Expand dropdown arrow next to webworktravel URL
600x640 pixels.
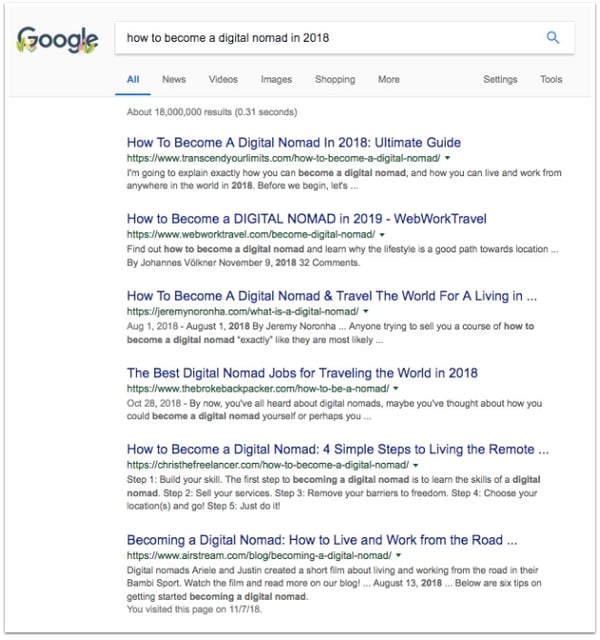click(x=382, y=235)
